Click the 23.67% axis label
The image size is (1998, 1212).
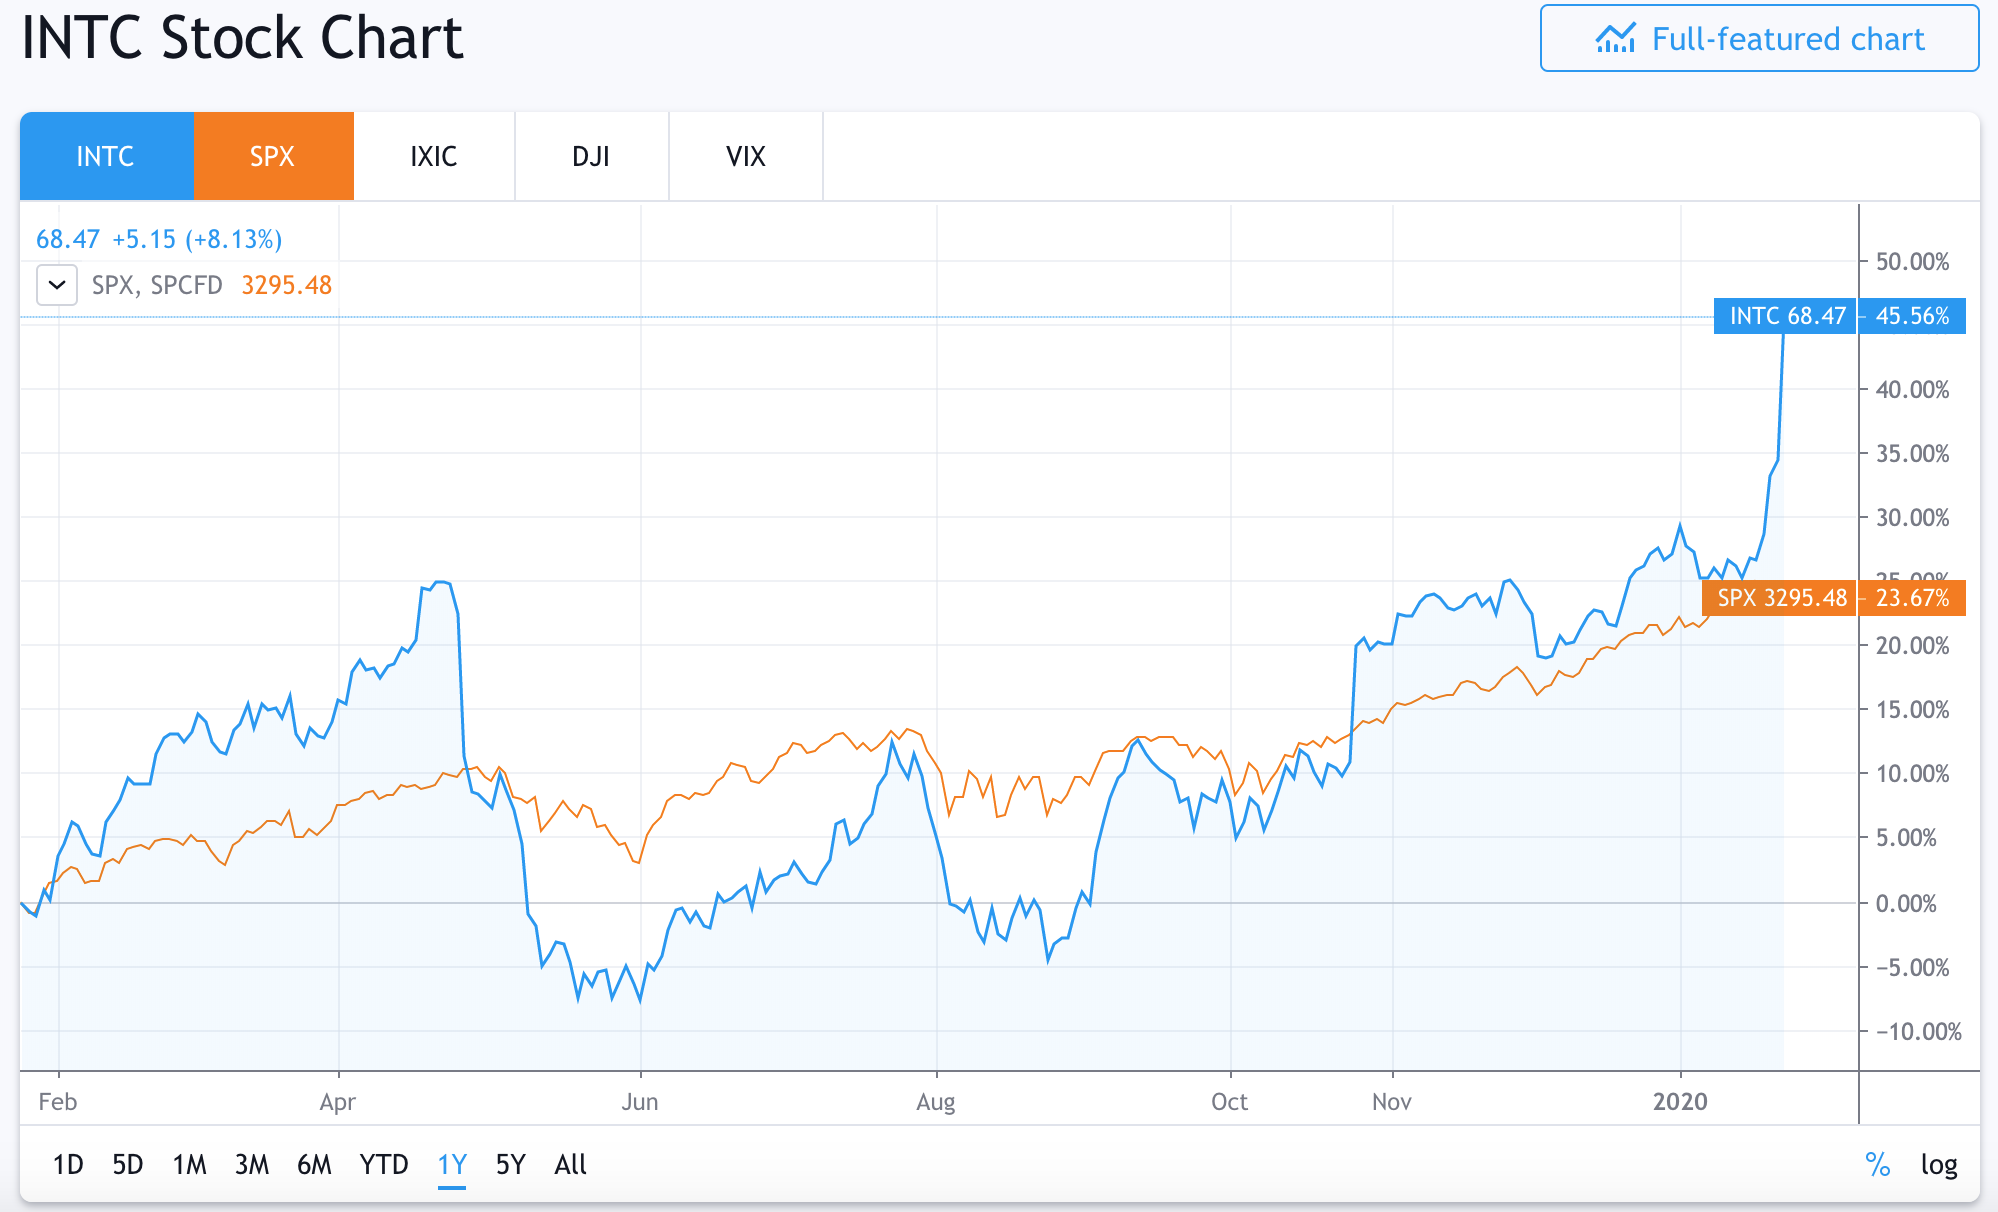click(x=1912, y=598)
